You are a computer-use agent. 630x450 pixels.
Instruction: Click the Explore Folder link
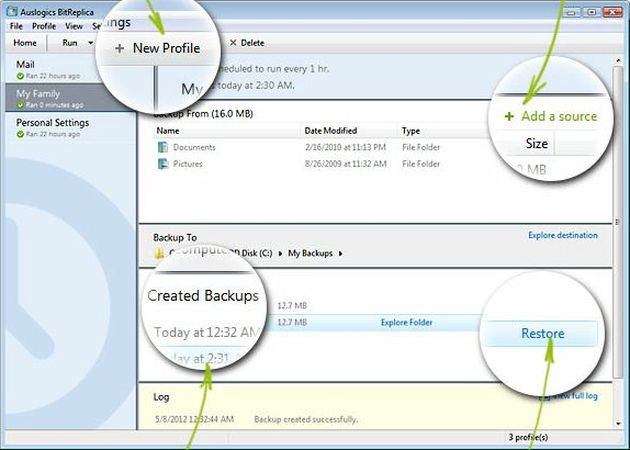409,322
